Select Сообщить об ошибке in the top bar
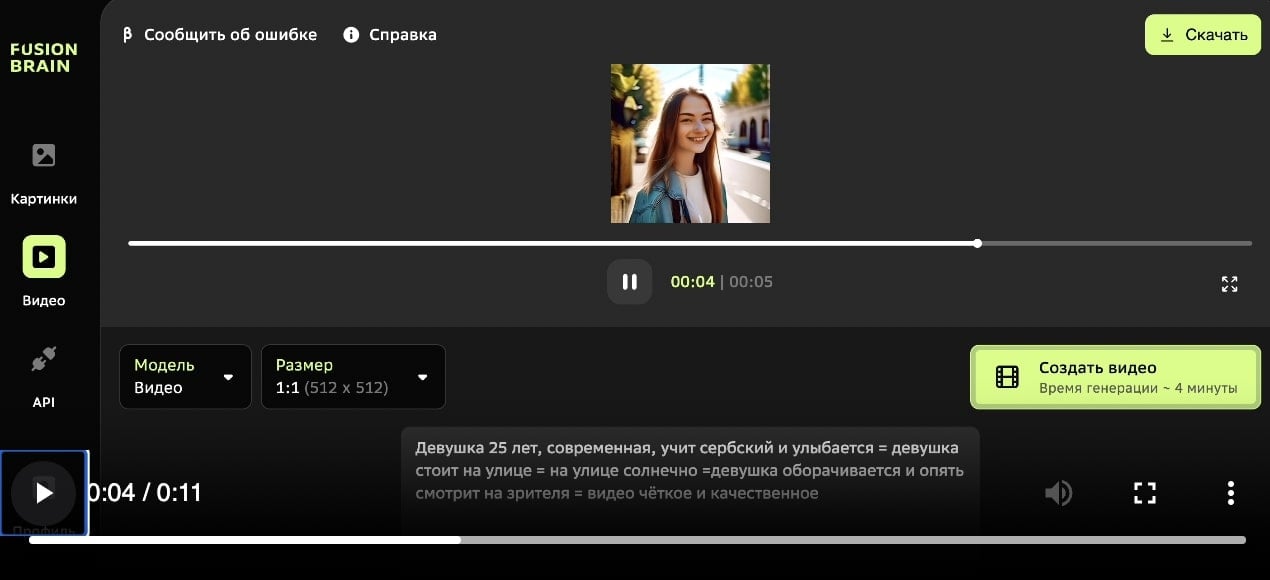Image resolution: width=1270 pixels, height=580 pixels. point(231,34)
